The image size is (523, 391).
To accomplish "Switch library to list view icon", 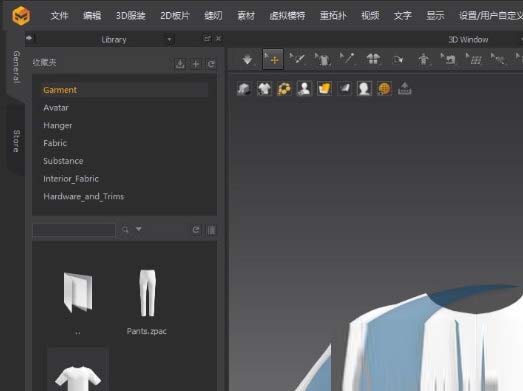I will (x=211, y=230).
